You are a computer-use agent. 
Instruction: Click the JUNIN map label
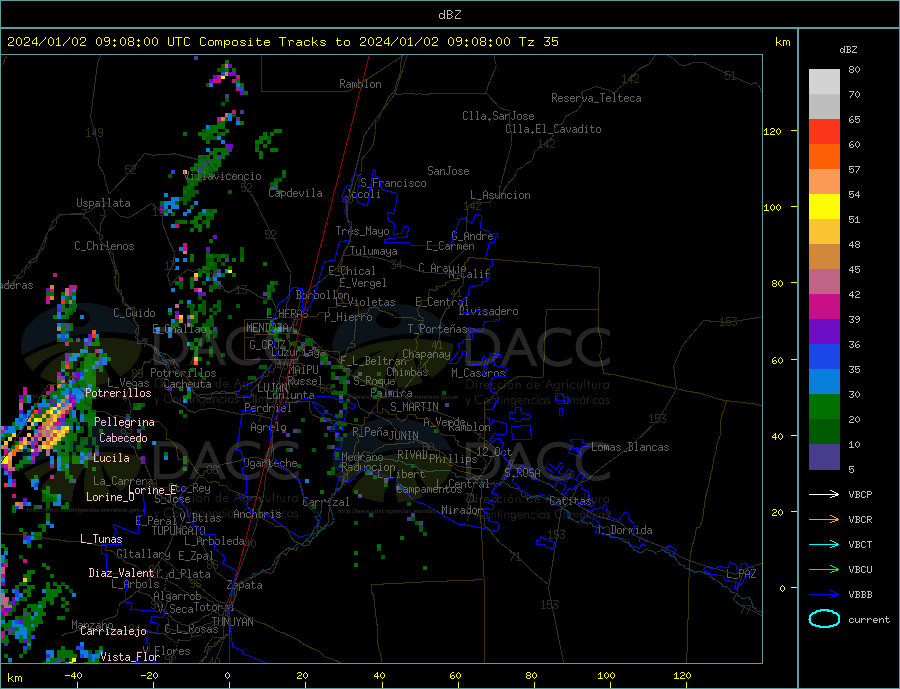tap(404, 436)
